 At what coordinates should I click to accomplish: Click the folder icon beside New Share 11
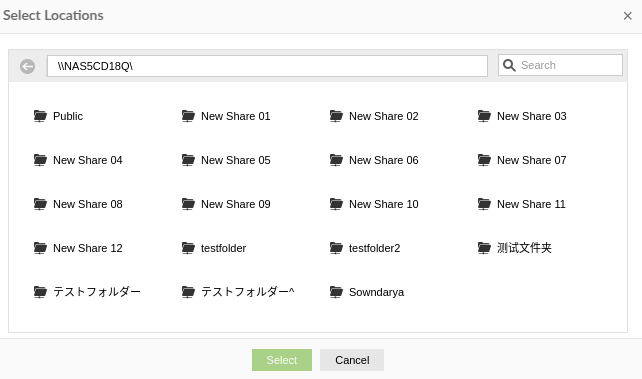click(x=484, y=204)
